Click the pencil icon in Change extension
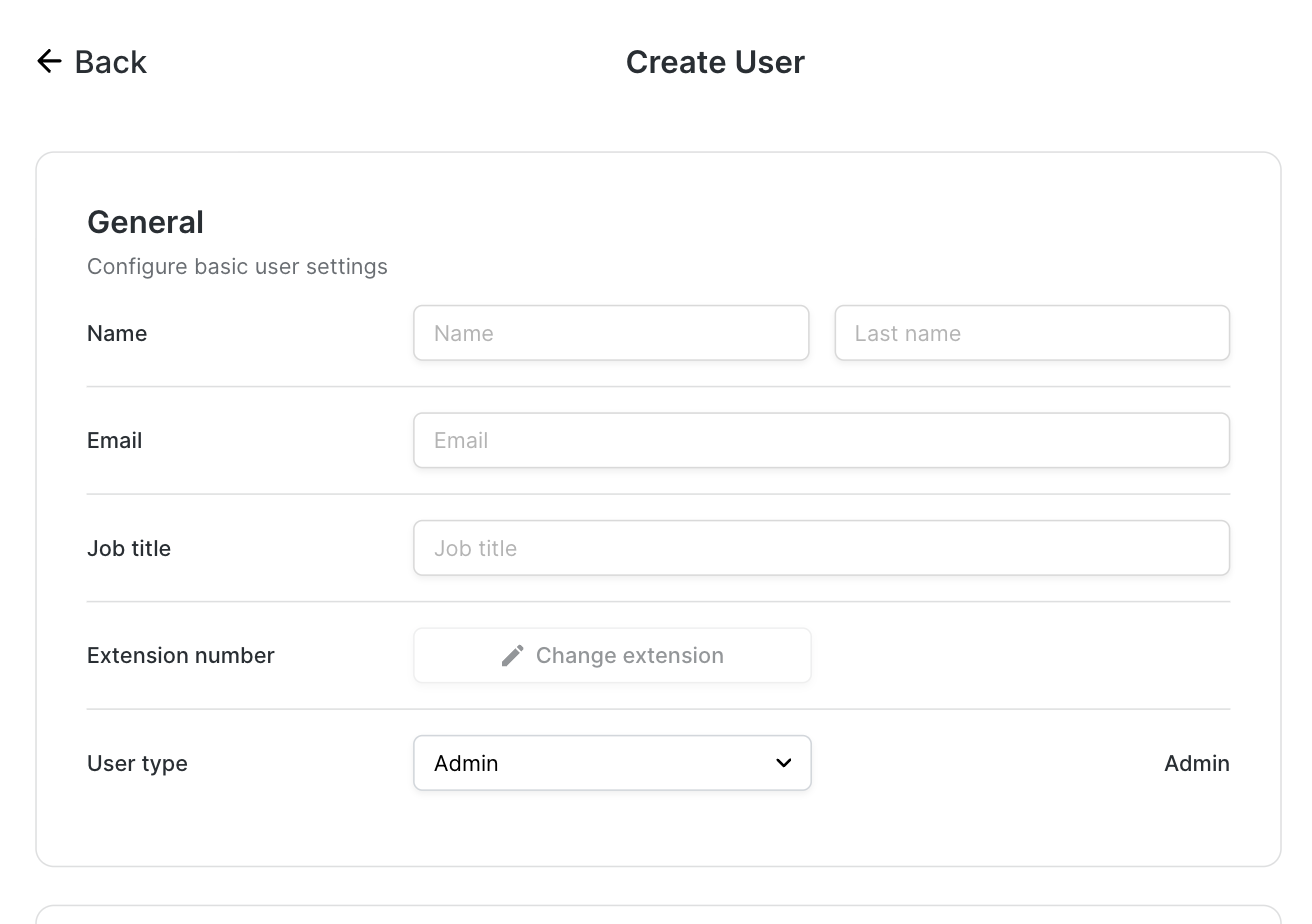 click(513, 656)
